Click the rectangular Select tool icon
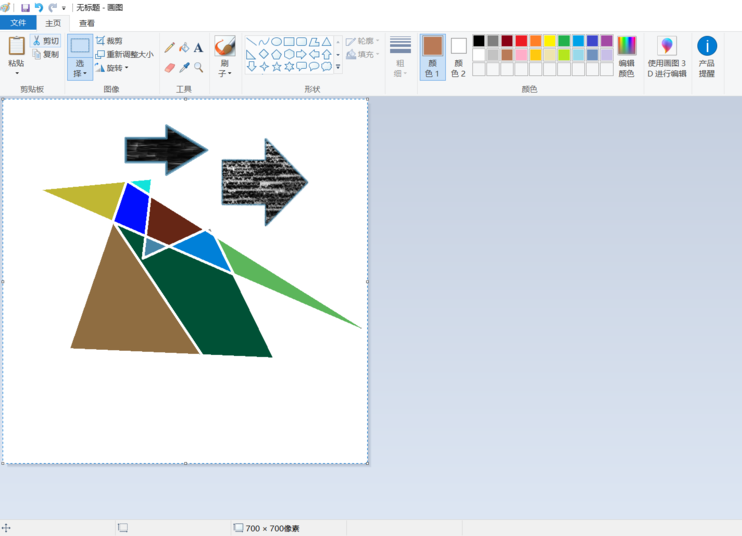742x536 pixels. click(x=80, y=46)
